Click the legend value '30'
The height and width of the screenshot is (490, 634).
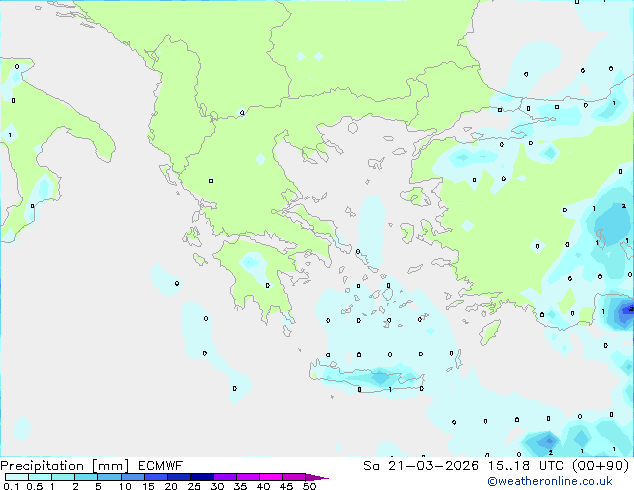[x=217, y=486]
